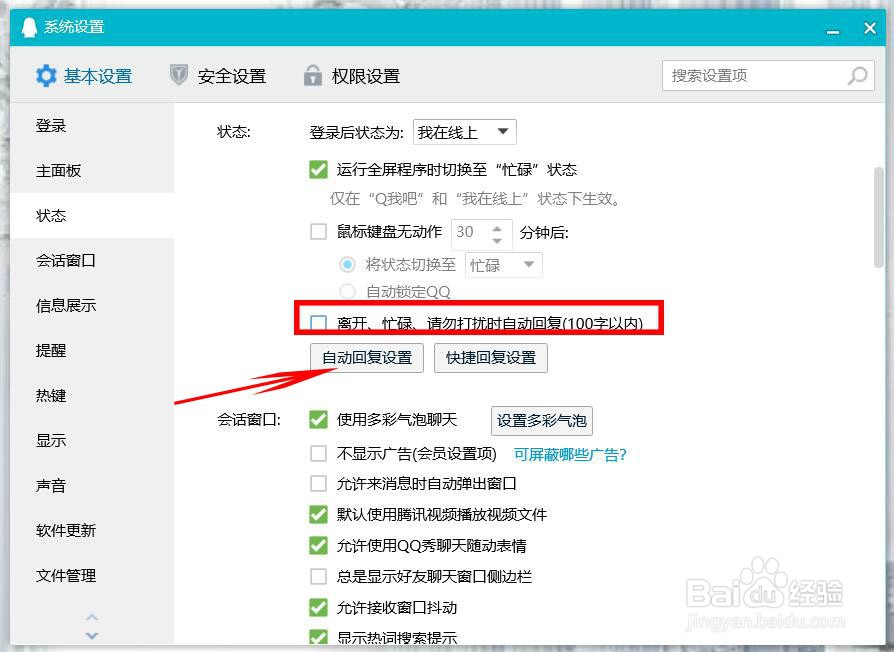Image resolution: width=894 pixels, height=652 pixels.
Task: Open 自动回复设置 button
Action: pyautogui.click(x=367, y=358)
